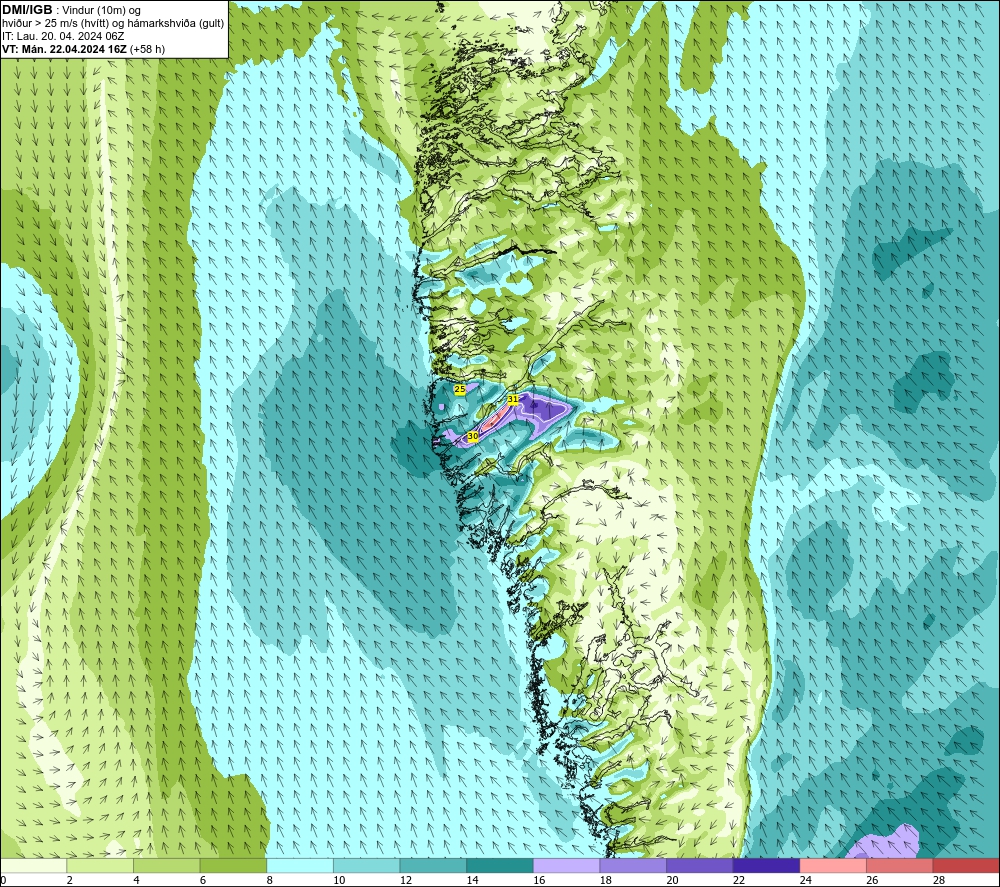The width and height of the screenshot is (1000, 887).
Task: Click the 2–4 m/s light green scale swatch
Action: pos(100,866)
